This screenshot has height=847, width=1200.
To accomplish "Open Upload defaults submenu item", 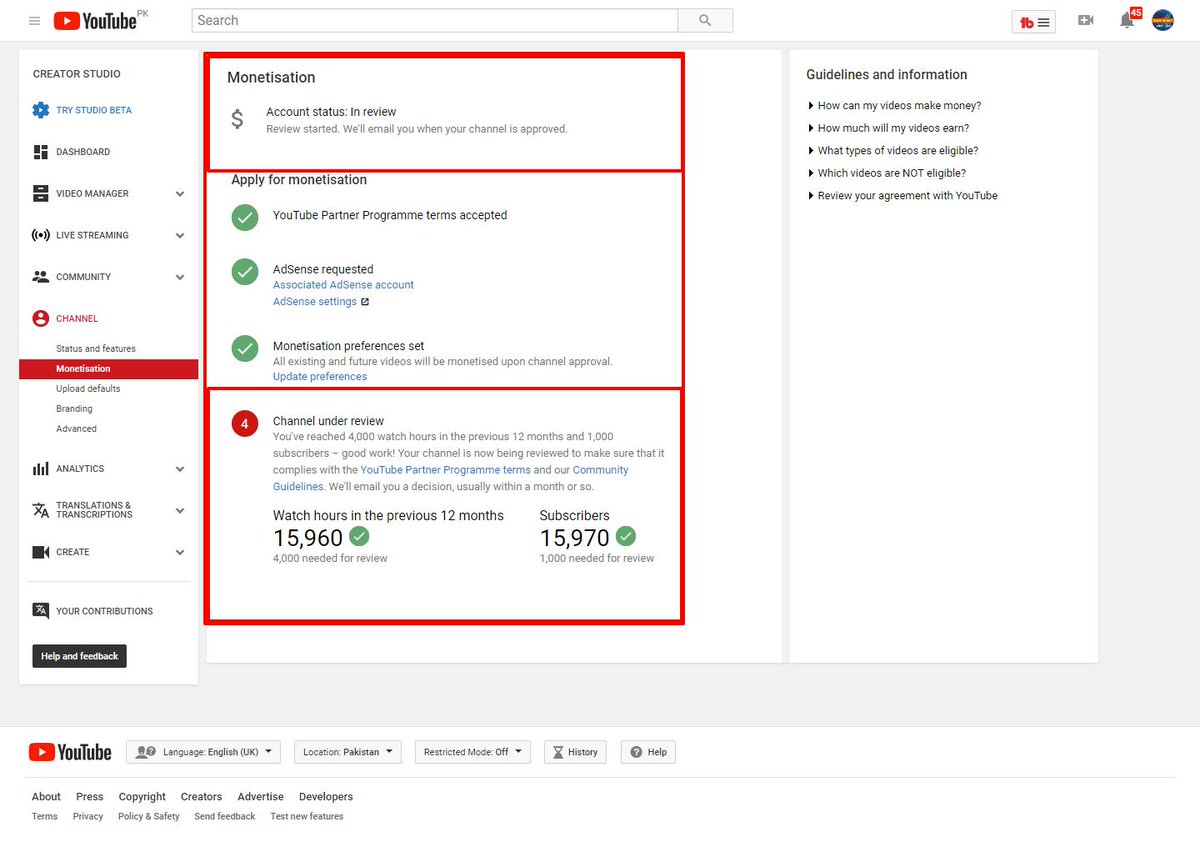I will (88, 389).
